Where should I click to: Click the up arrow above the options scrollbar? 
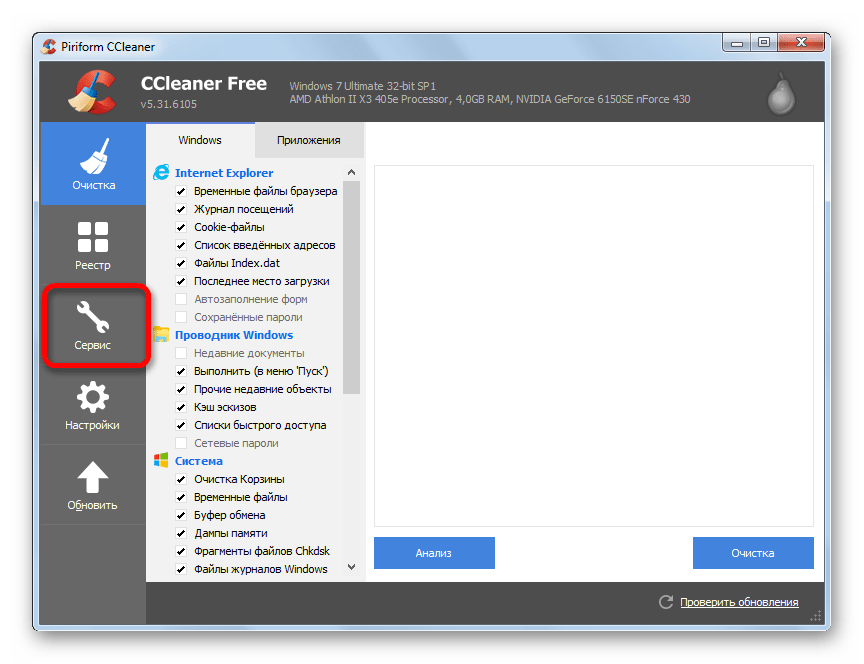coord(351,172)
